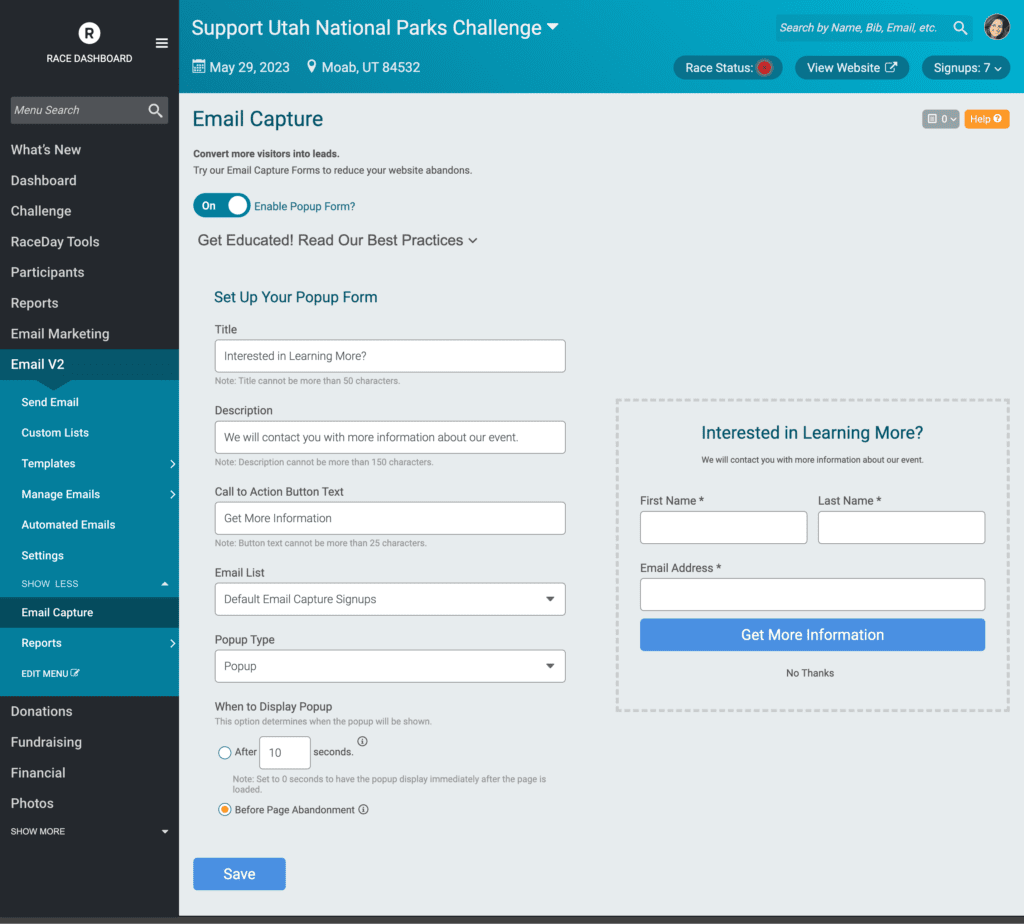Click the View Website button
Screen dimensions: 1024x924
click(x=852, y=68)
